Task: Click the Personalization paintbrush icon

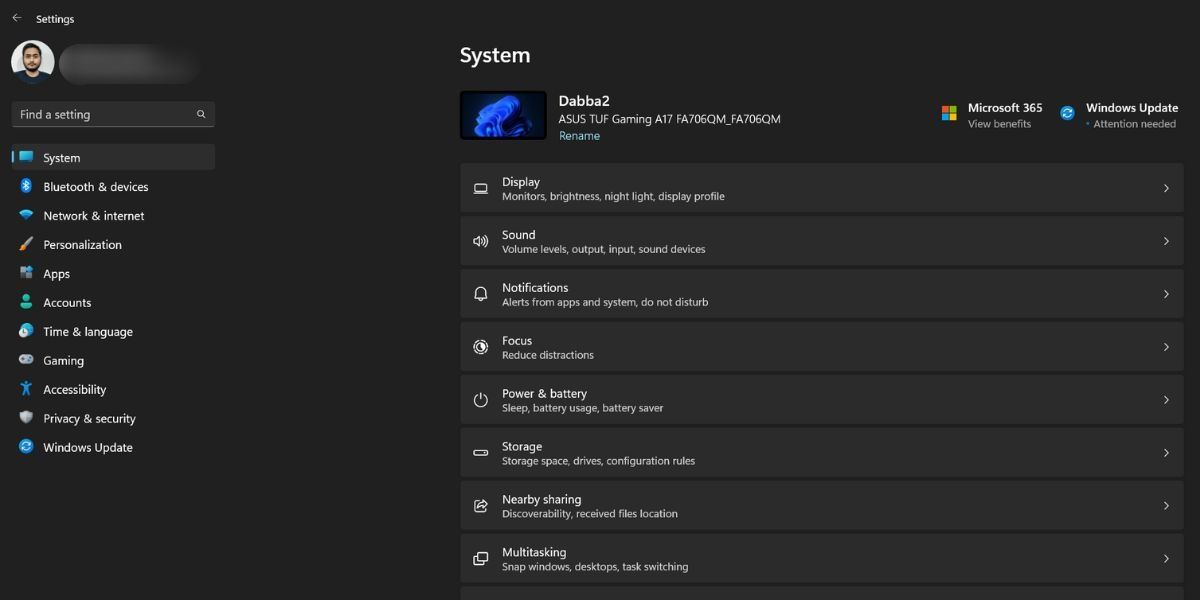Action: tap(26, 244)
